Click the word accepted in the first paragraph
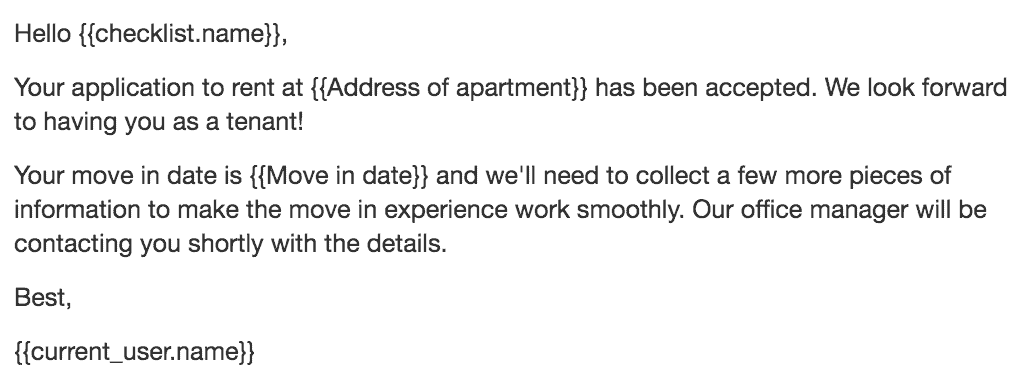 tap(760, 88)
